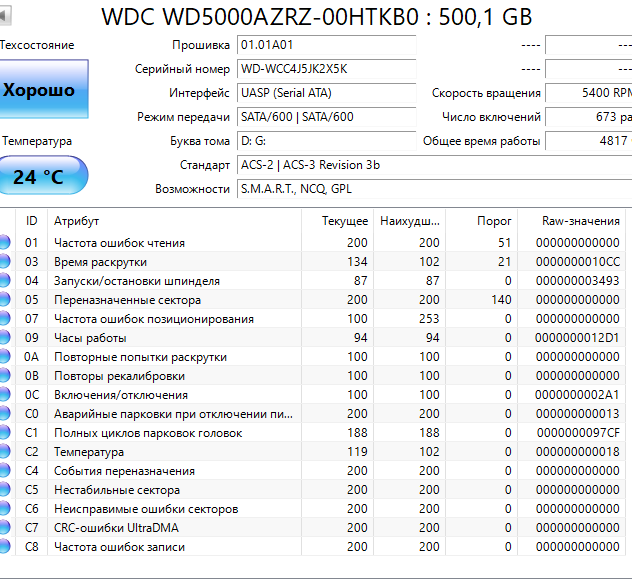Click the disk title WDC WD5000AZRZ-00HTKB0

click(318, 17)
